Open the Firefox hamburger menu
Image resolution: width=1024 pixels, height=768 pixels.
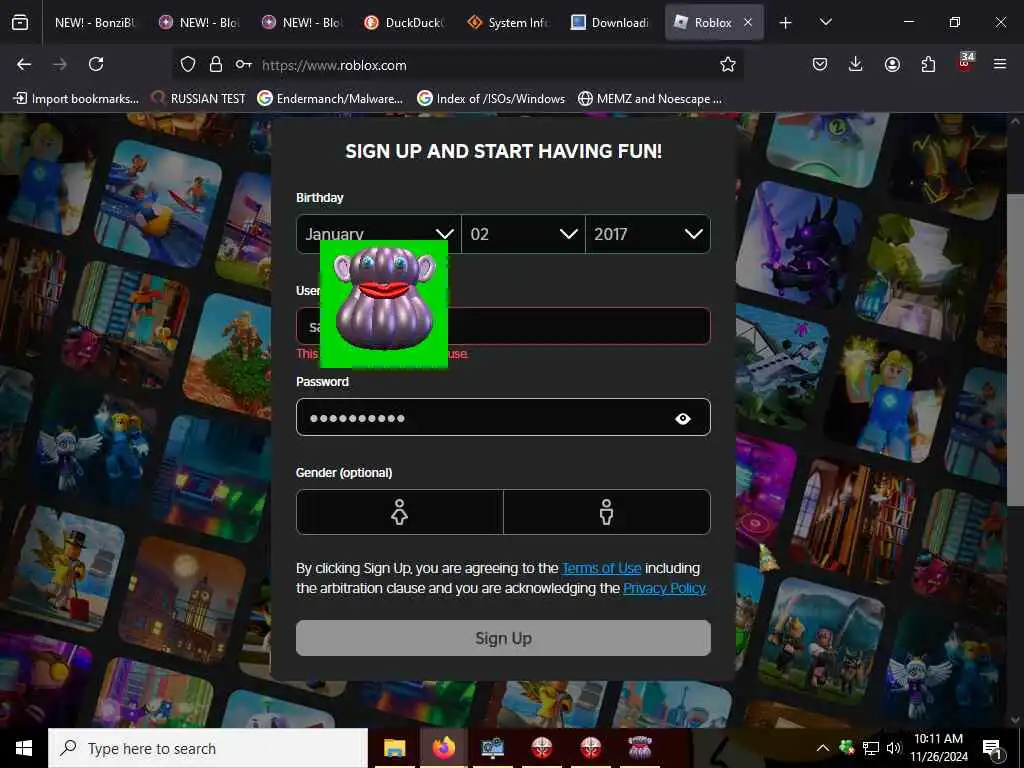coord(1000,64)
